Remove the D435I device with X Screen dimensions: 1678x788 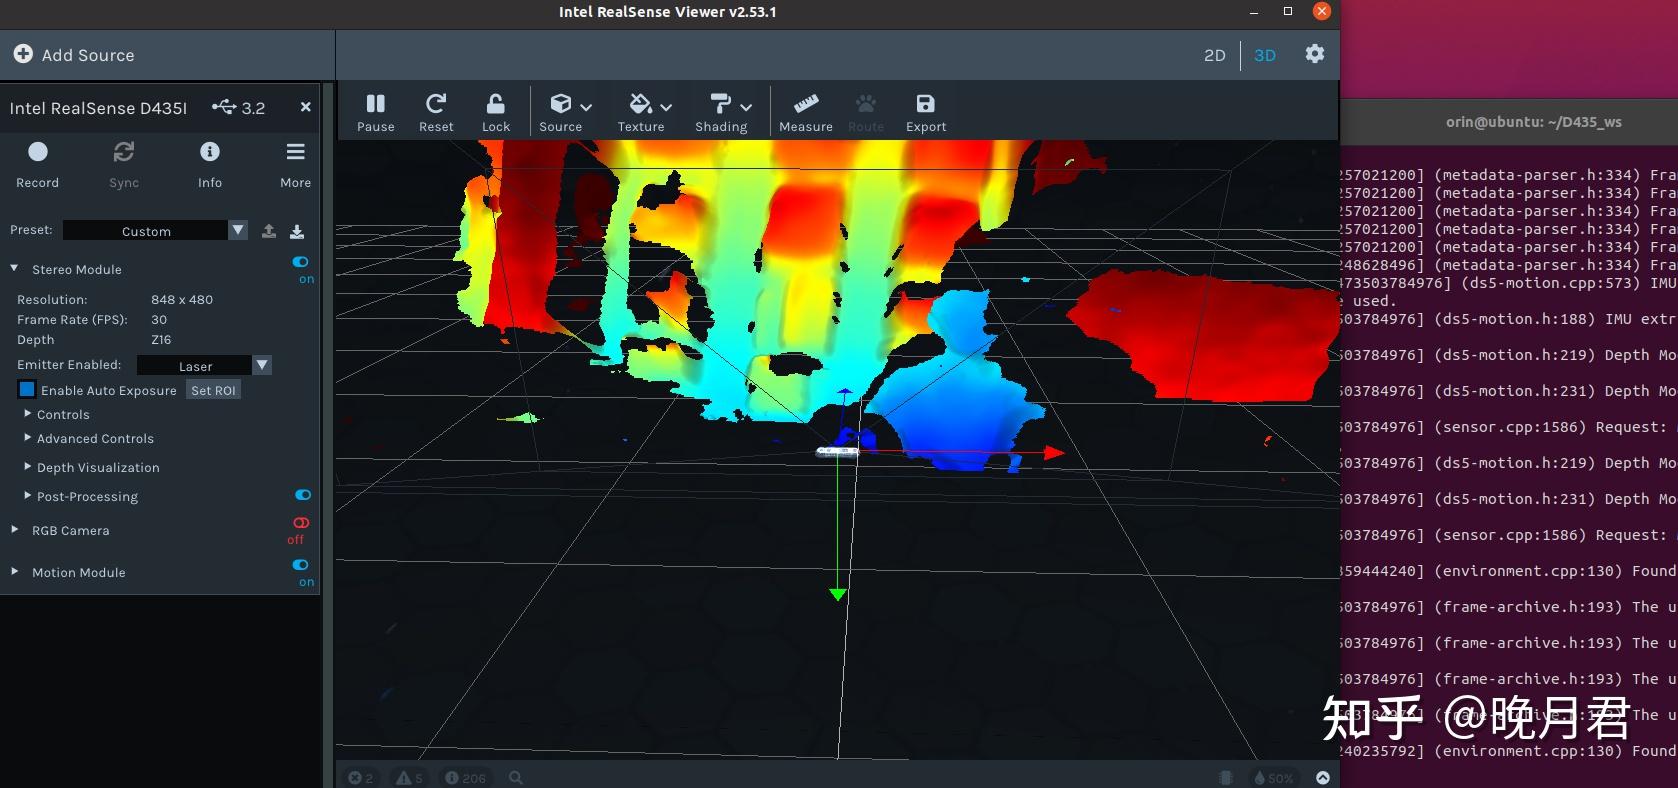[x=306, y=107]
